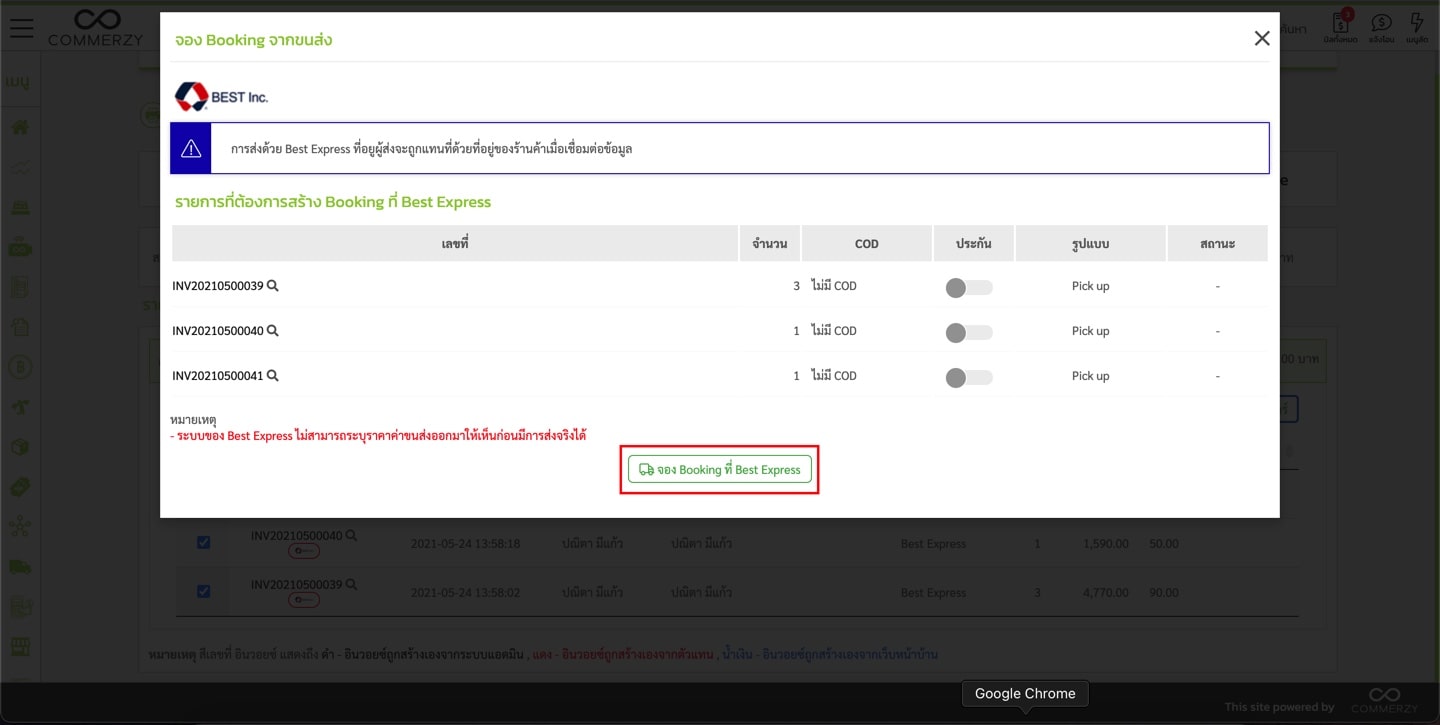The image size is (1440, 725).
Task: Click invoice number INV20210500039 in dialog
Action: click(x=218, y=286)
